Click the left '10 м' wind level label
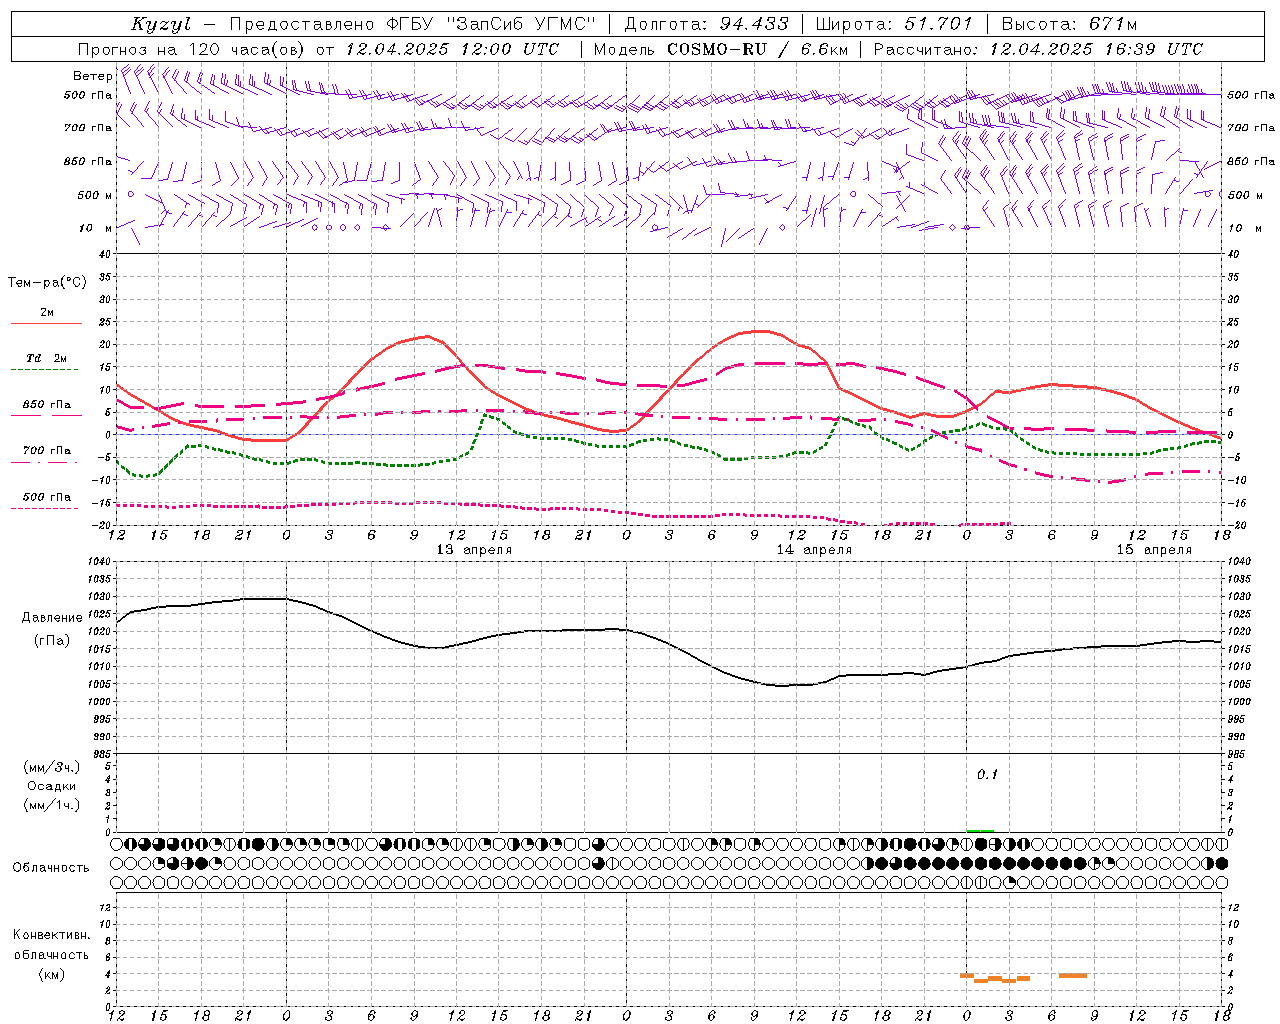This screenshot has width=1280, height=1024. (x=96, y=228)
